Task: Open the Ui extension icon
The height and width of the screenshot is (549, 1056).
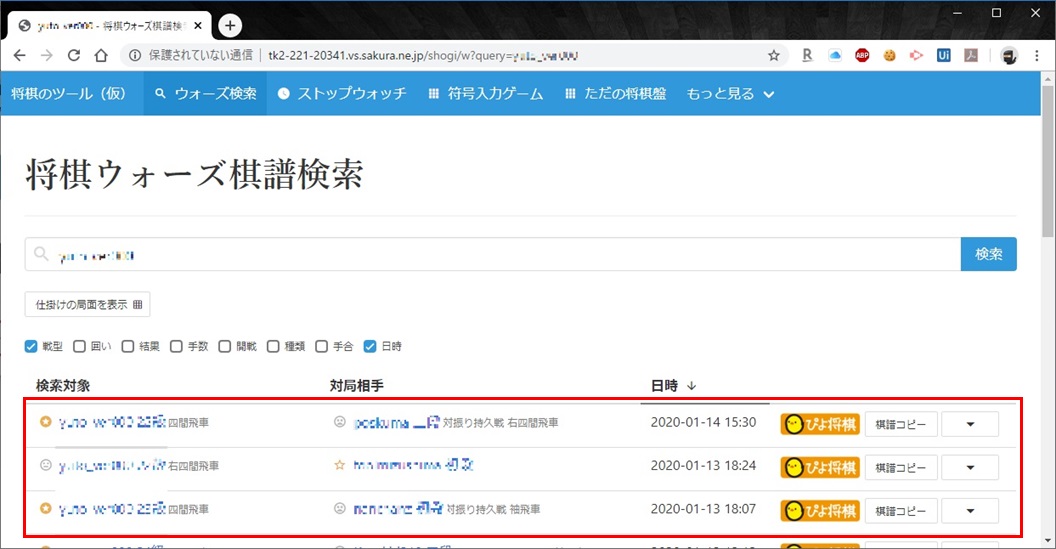Action: pos(944,56)
